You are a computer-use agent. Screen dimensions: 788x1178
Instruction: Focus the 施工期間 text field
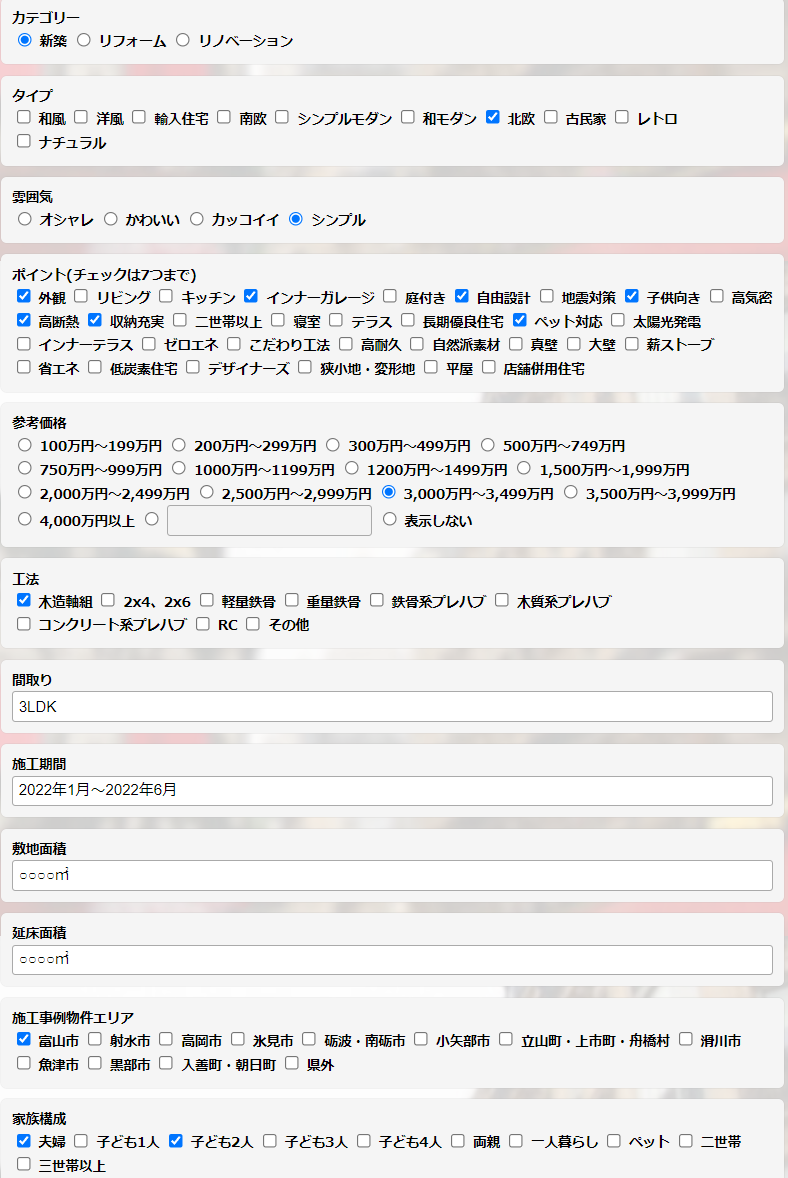[x=392, y=790]
